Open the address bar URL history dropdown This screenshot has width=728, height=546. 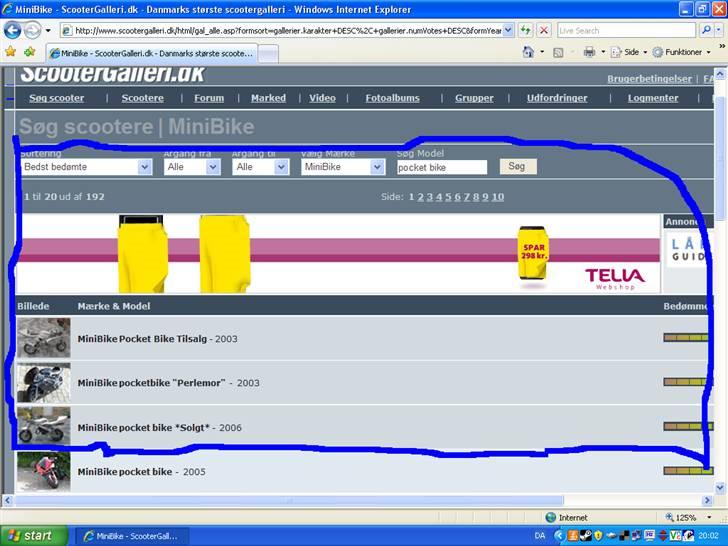click(508, 31)
